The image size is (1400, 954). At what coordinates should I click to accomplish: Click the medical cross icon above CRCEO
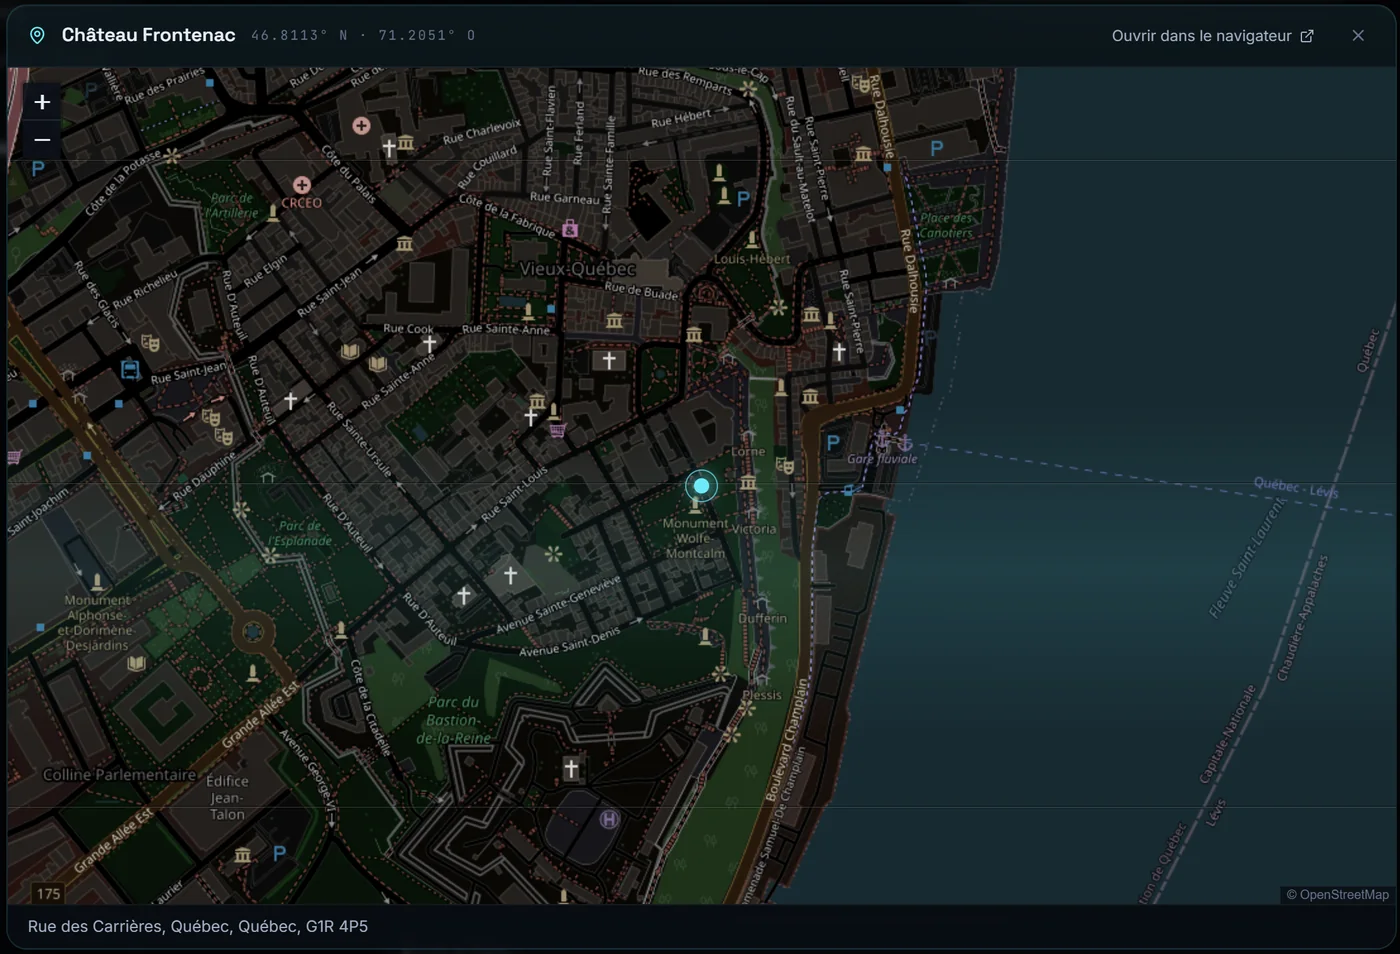[x=301, y=185]
